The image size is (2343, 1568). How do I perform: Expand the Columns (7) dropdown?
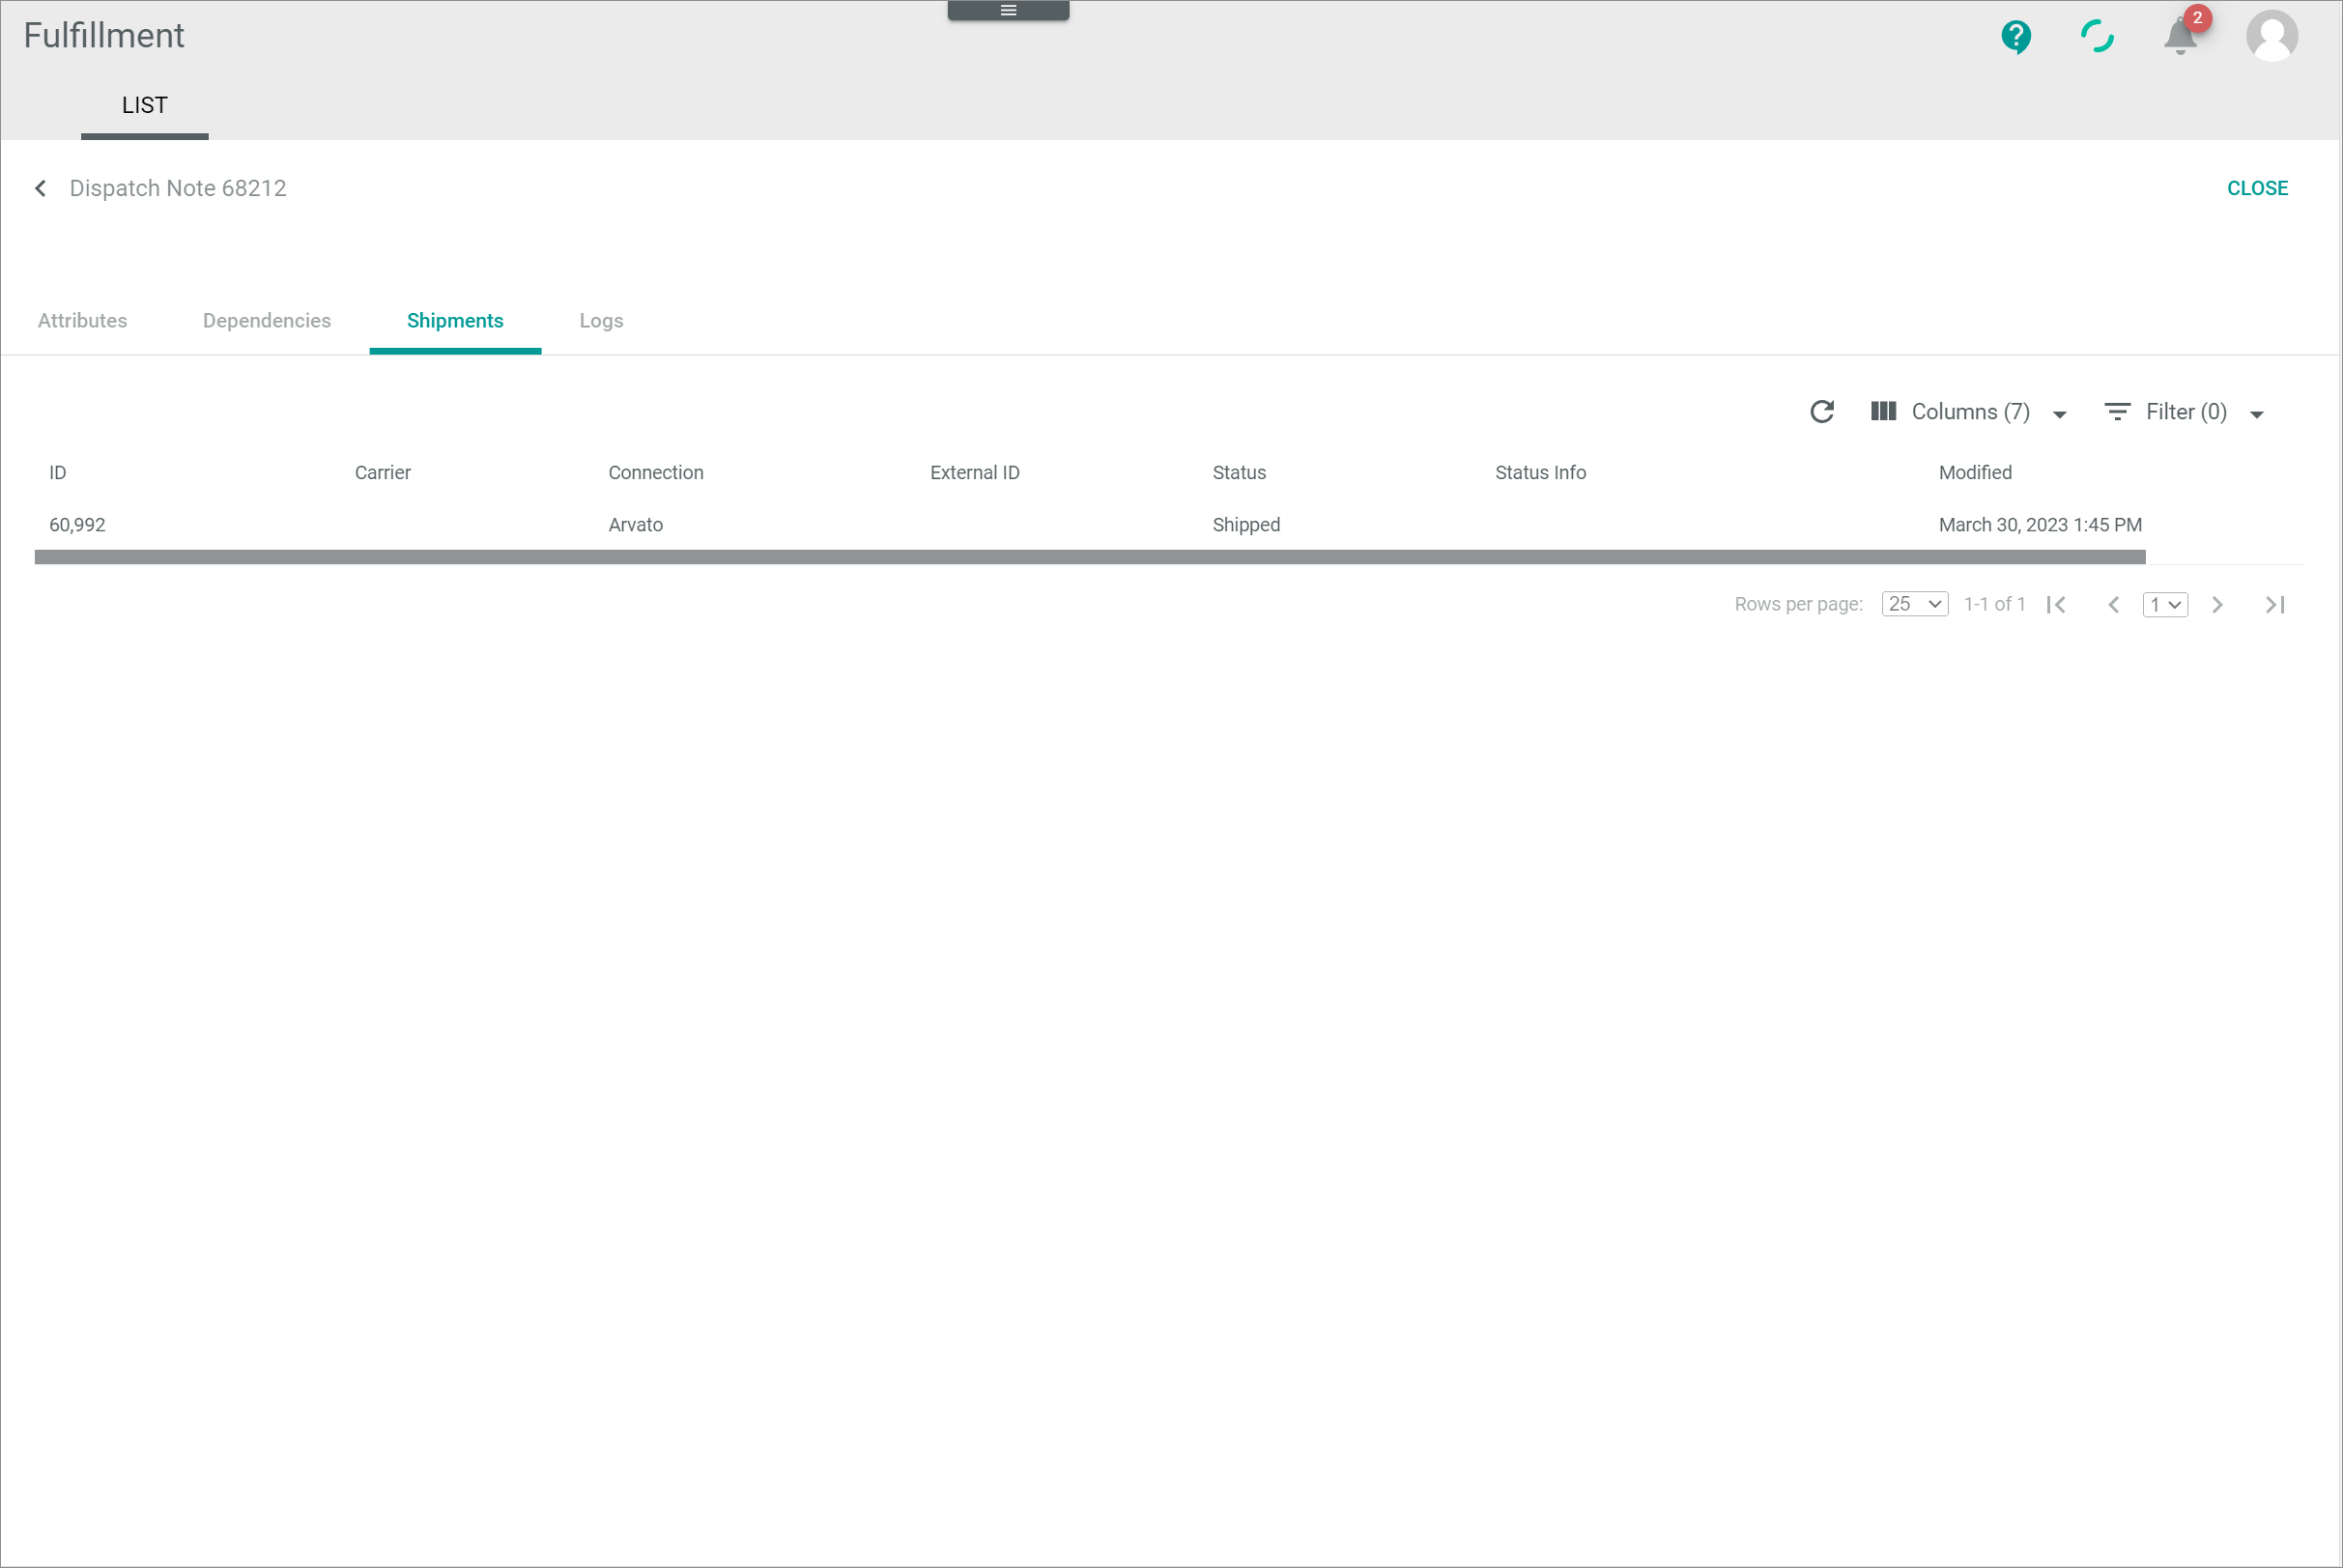point(1968,412)
